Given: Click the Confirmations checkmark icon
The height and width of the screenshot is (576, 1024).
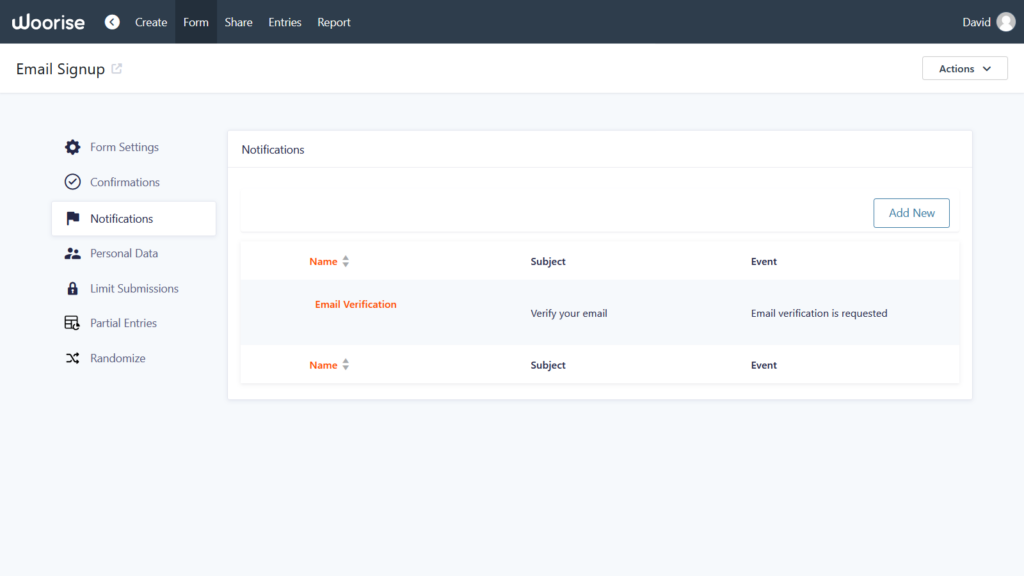Looking at the screenshot, I should (x=72, y=182).
